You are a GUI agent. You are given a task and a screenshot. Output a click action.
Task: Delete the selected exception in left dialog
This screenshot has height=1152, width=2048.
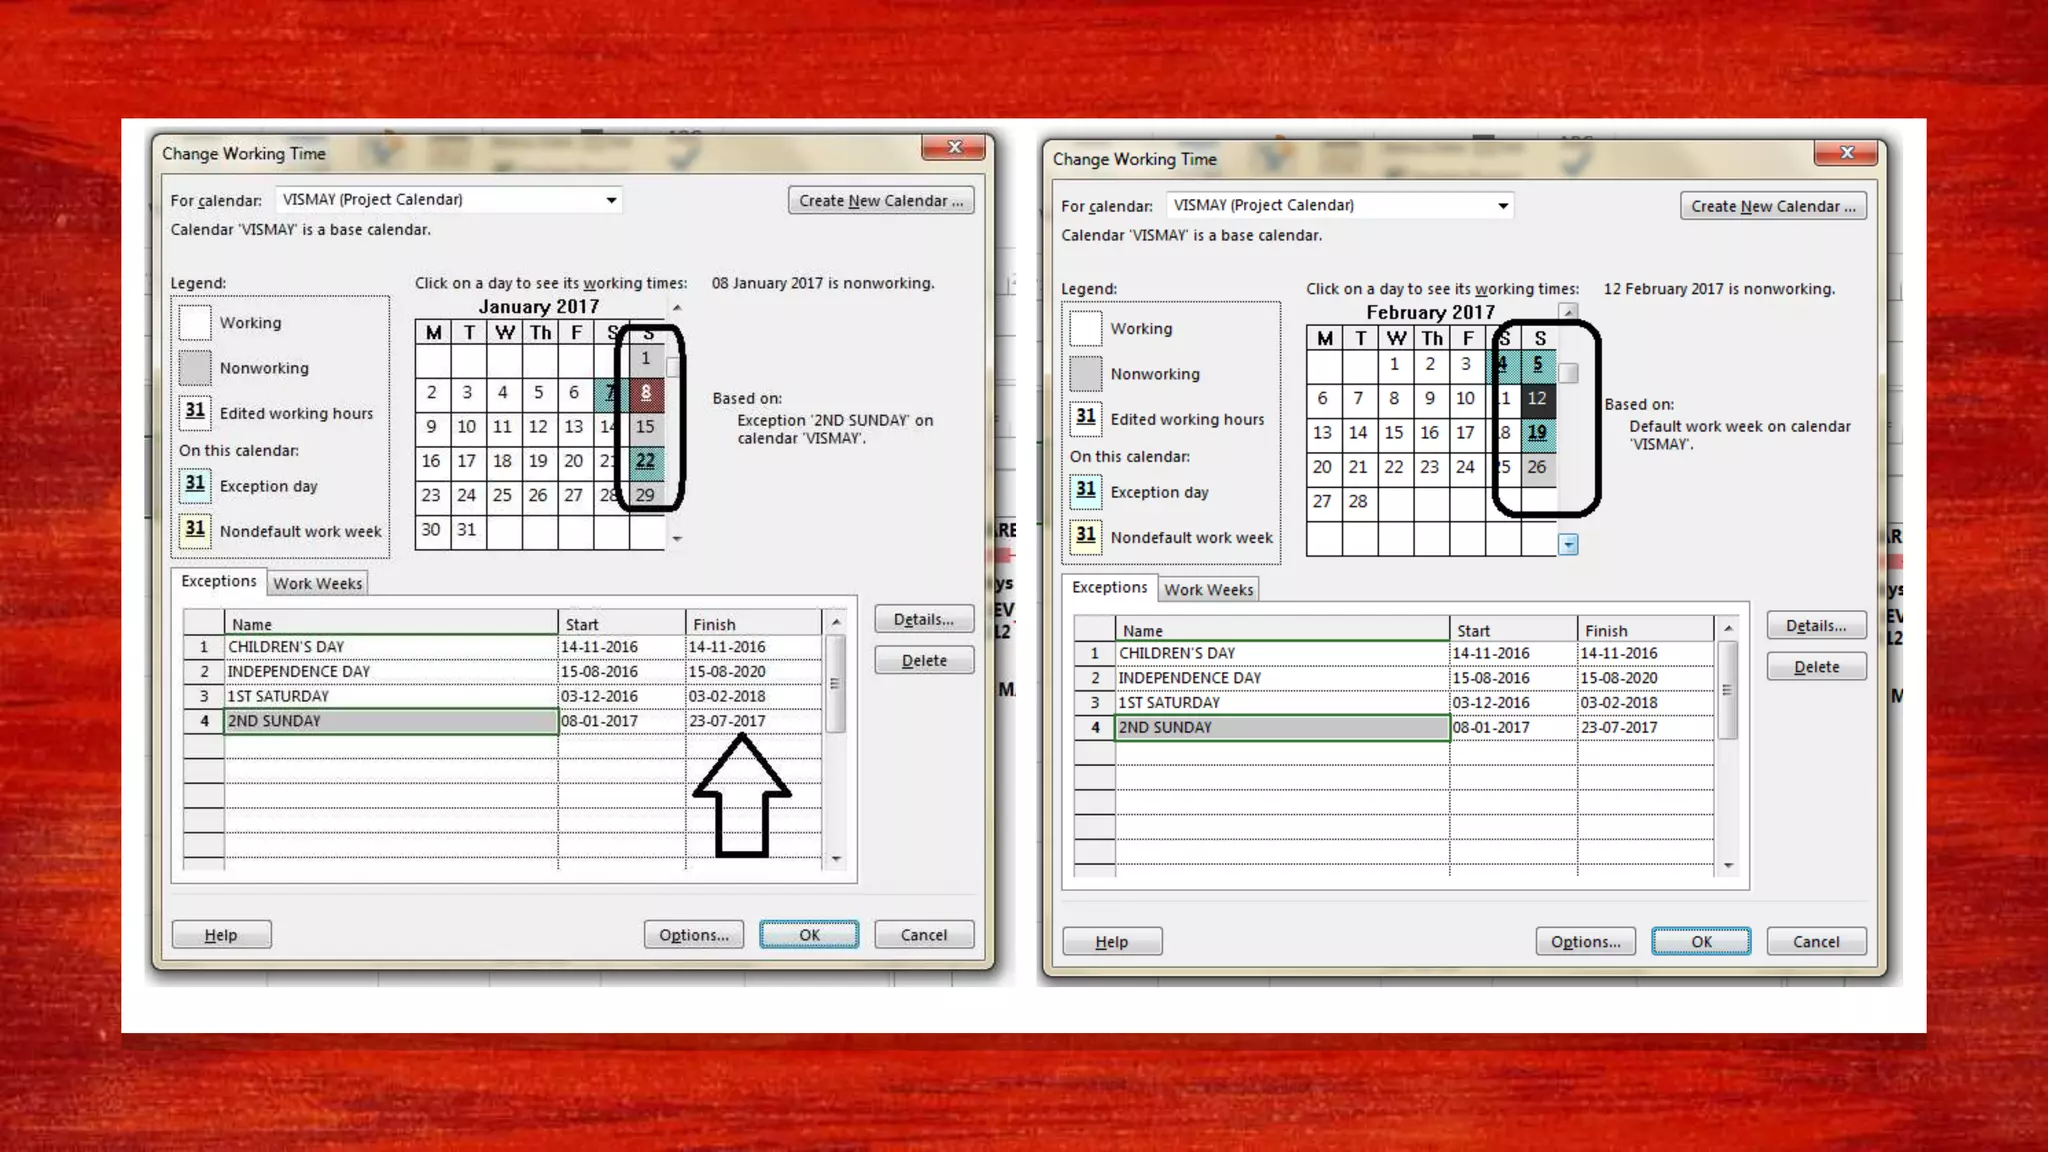[923, 661]
